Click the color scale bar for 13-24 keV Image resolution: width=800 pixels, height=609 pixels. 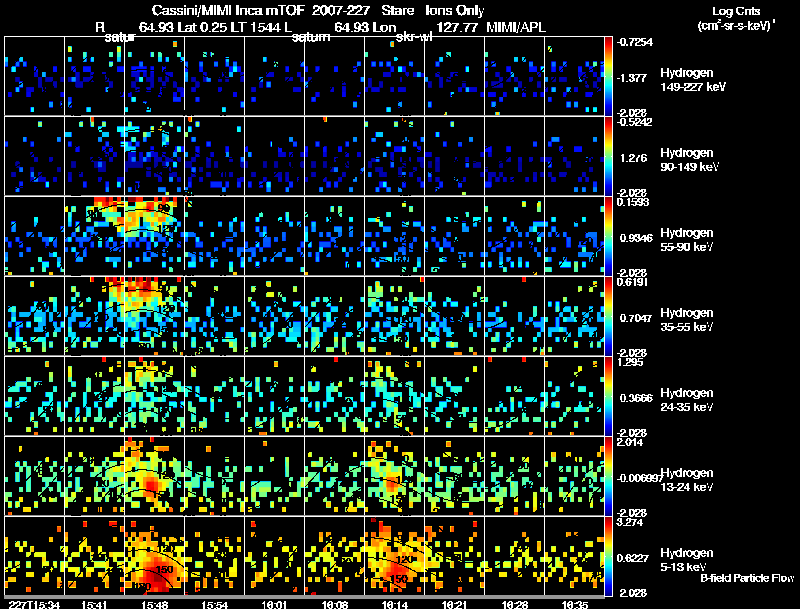608,476
